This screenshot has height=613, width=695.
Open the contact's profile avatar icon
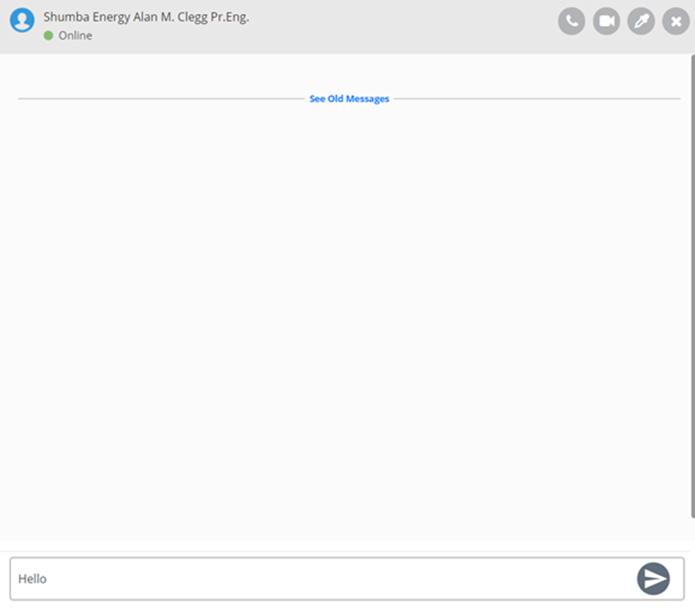click(22, 20)
